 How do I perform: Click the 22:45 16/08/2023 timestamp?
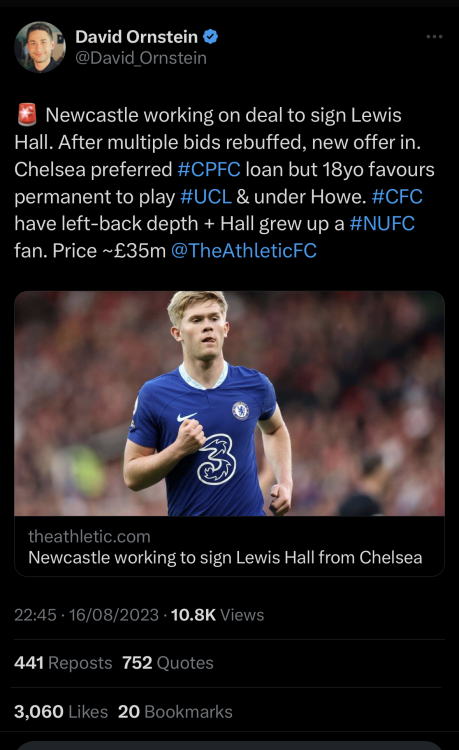(86, 615)
